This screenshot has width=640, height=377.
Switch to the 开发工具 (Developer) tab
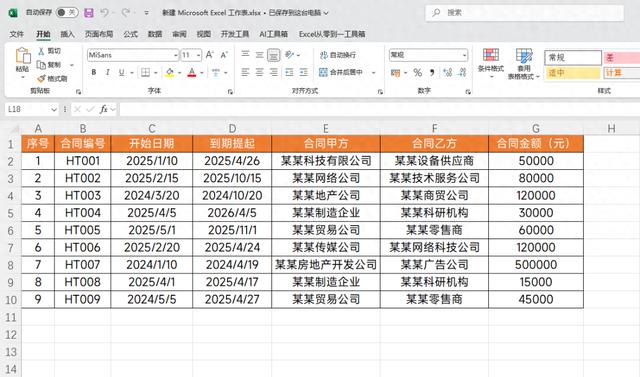235,34
